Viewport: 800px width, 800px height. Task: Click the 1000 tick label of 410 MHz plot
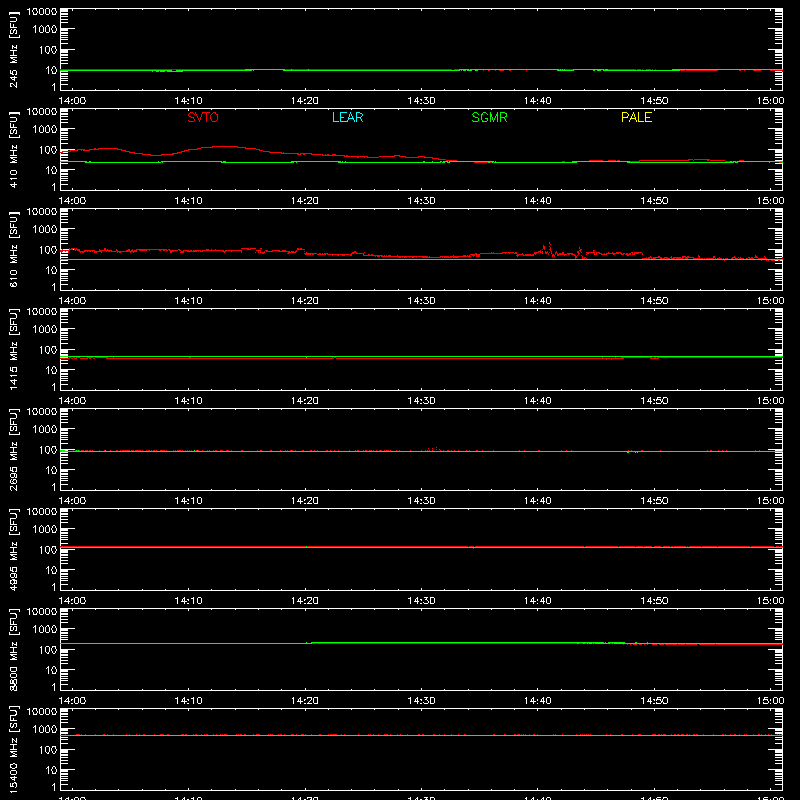45,130
